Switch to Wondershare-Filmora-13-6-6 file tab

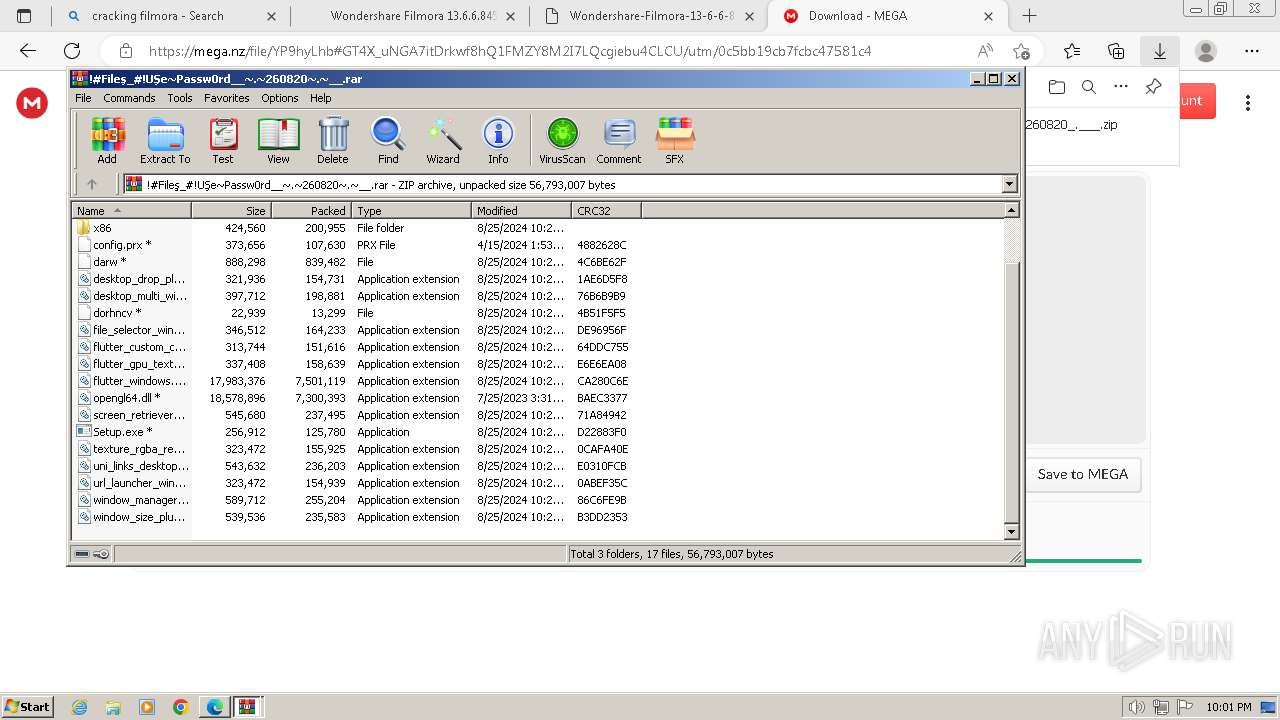[x=652, y=16]
